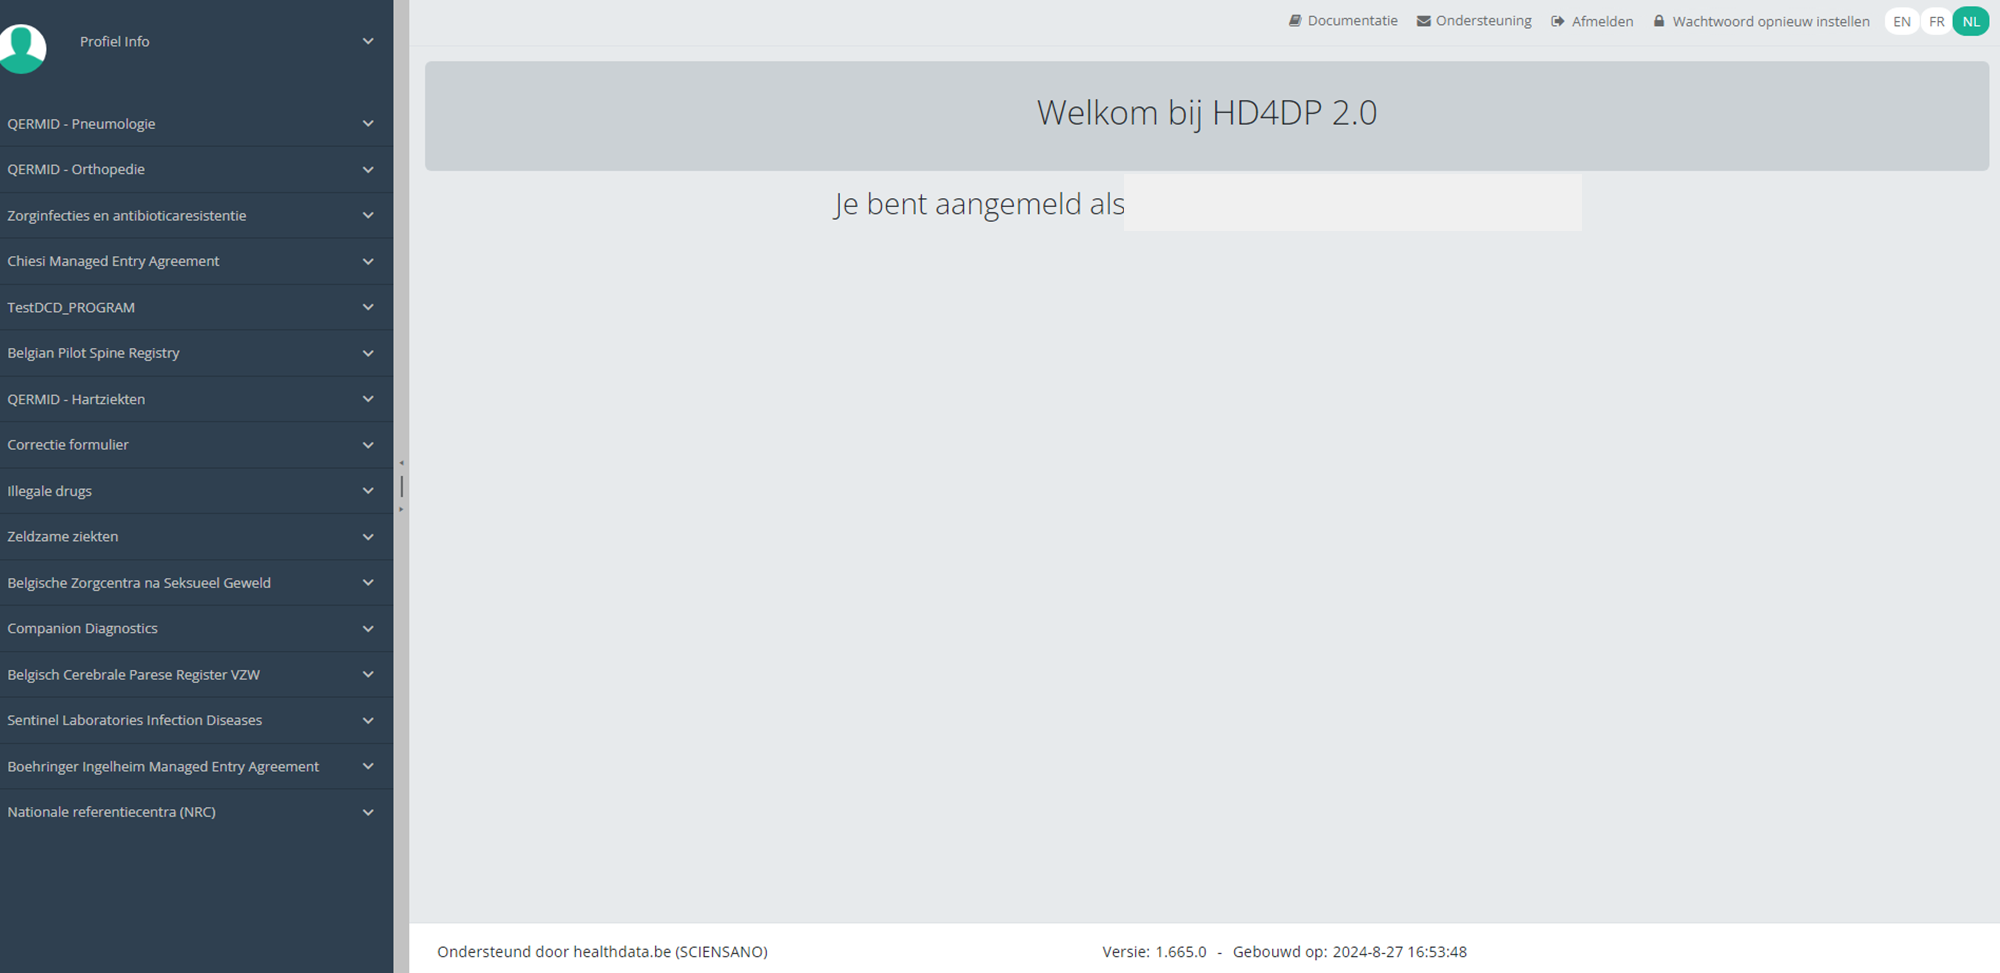Screen dimensions: 2000x973
Task: Select the NL language button
Action: point(1970,21)
